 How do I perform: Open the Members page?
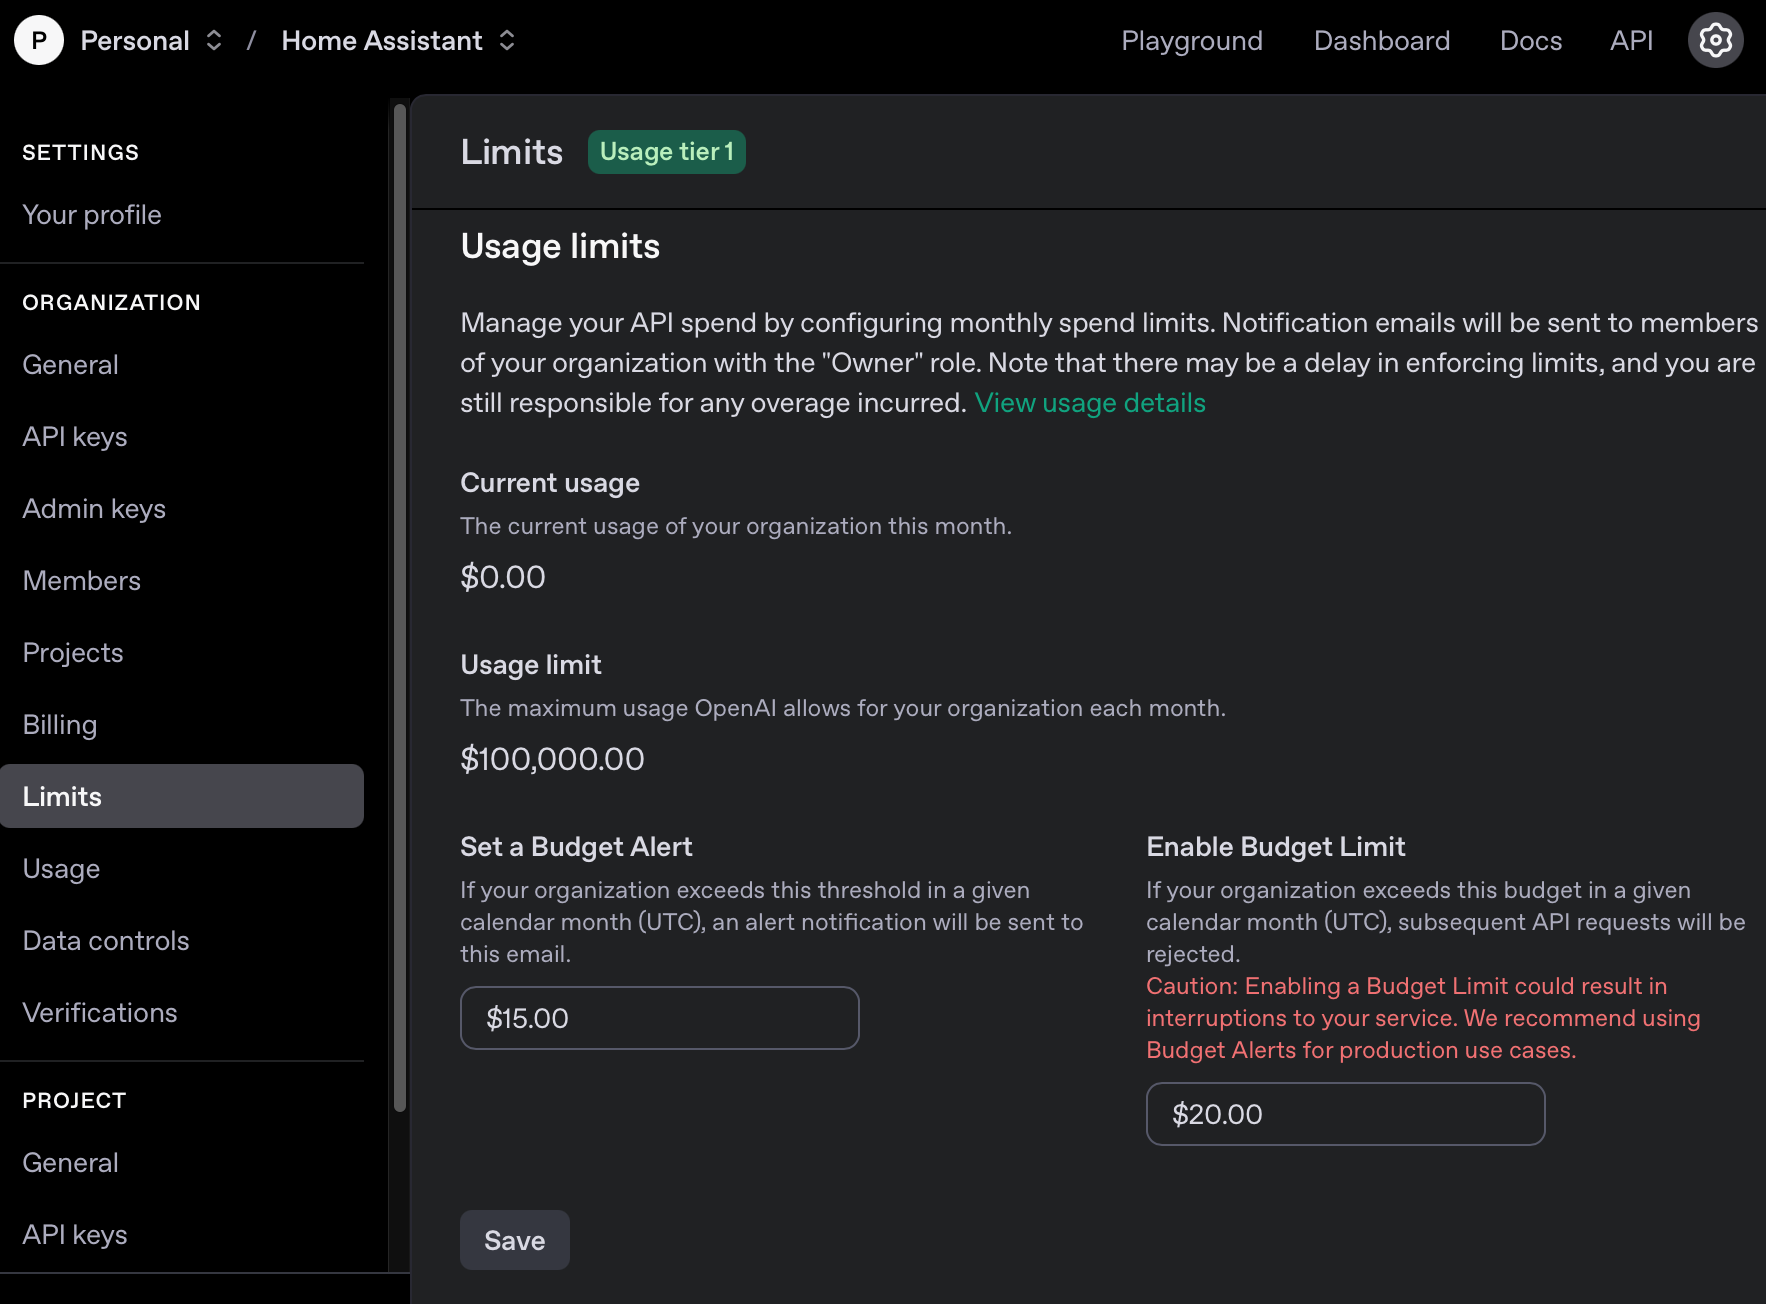pyautogui.click(x=81, y=580)
